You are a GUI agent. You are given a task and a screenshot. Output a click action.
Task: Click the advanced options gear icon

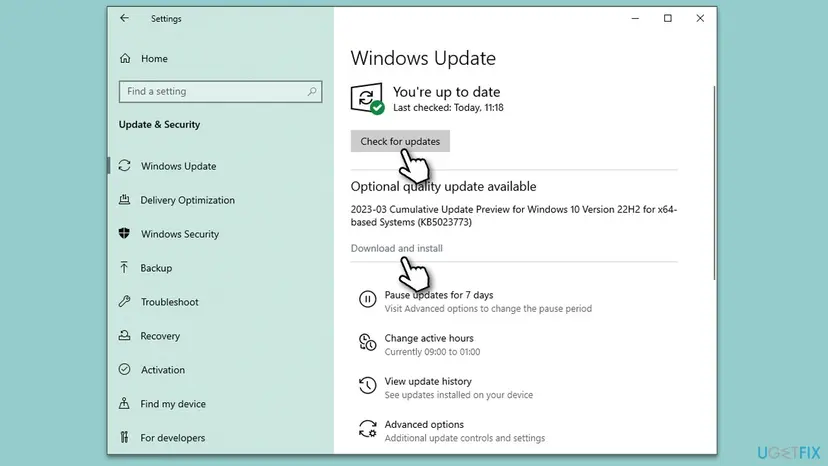(368, 428)
